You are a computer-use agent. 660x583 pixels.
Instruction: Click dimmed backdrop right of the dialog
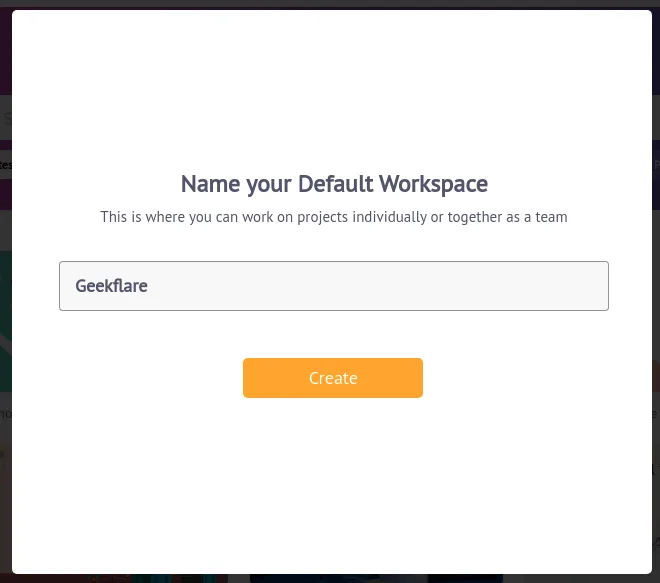[x=656, y=295]
